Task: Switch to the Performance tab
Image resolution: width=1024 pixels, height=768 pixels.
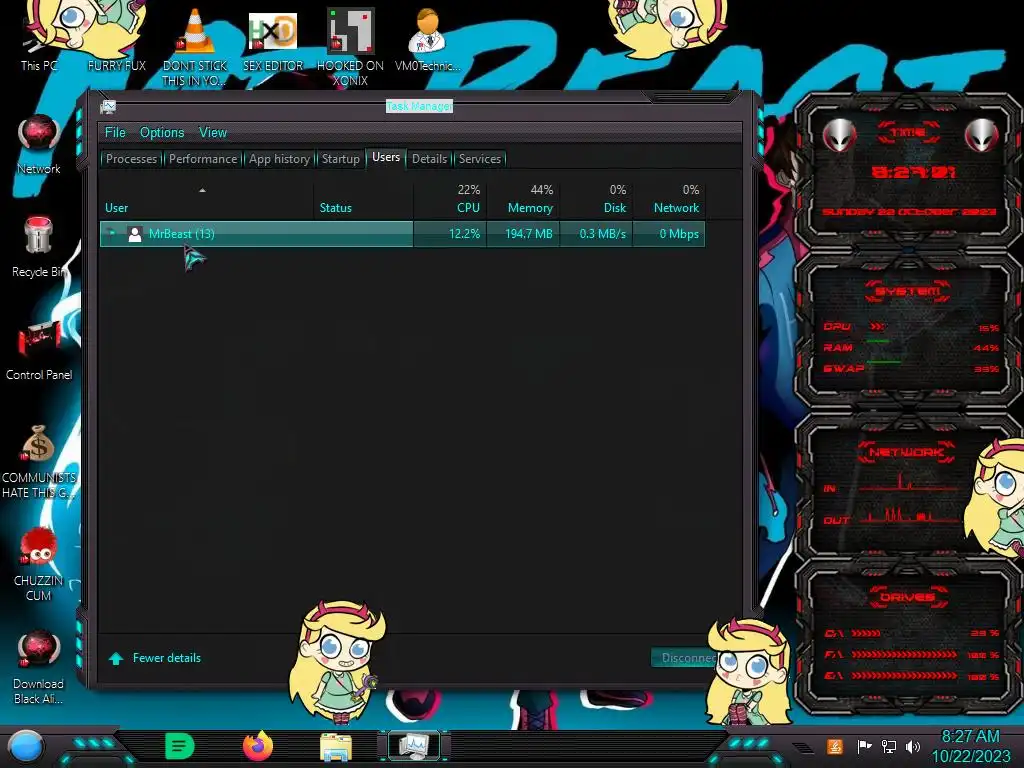Action: 203,159
